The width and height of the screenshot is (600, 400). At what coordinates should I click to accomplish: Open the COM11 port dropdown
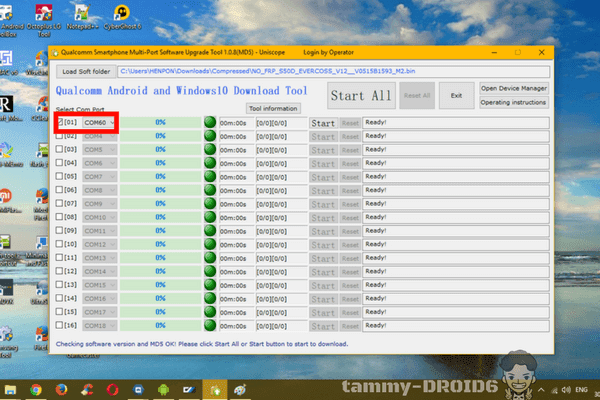[99, 231]
